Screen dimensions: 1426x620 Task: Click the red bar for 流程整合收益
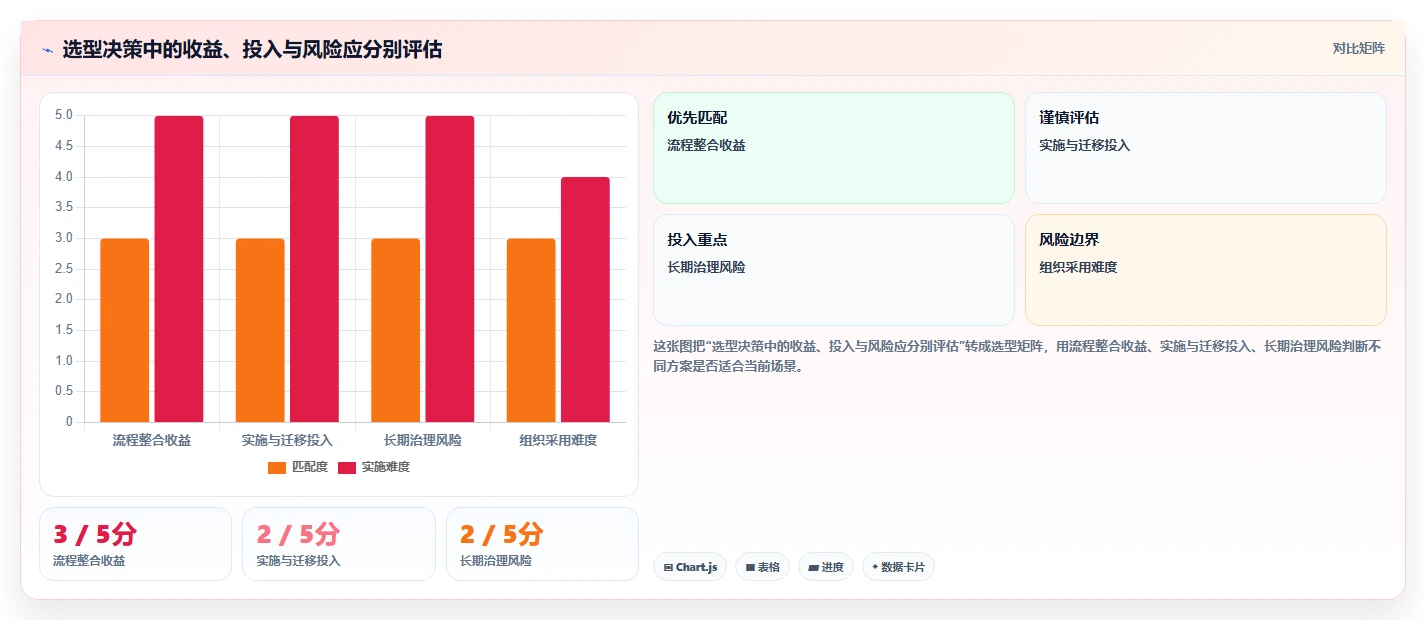(179, 269)
